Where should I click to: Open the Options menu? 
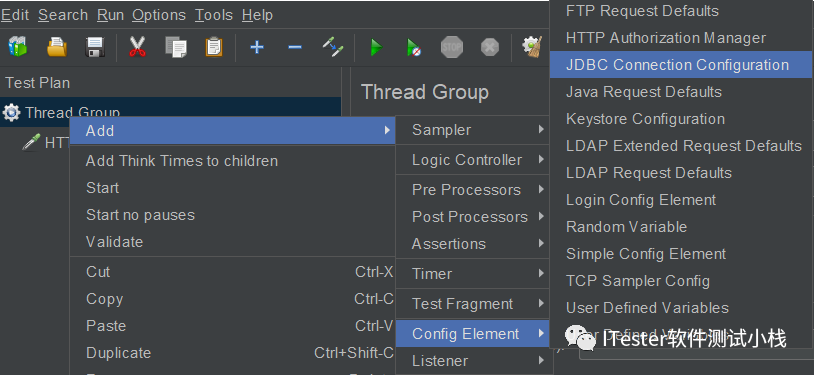pyautogui.click(x=159, y=15)
